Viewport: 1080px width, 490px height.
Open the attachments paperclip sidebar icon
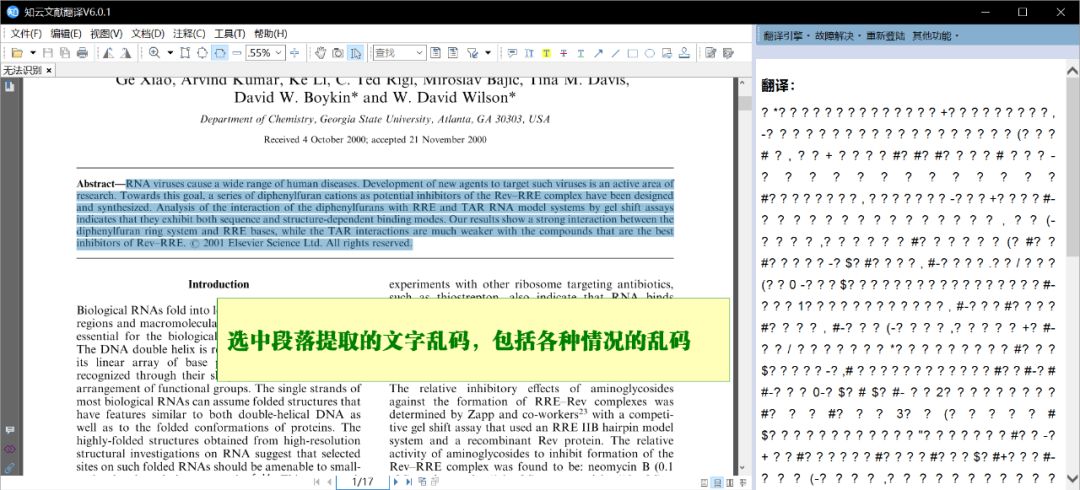pyautogui.click(x=10, y=468)
